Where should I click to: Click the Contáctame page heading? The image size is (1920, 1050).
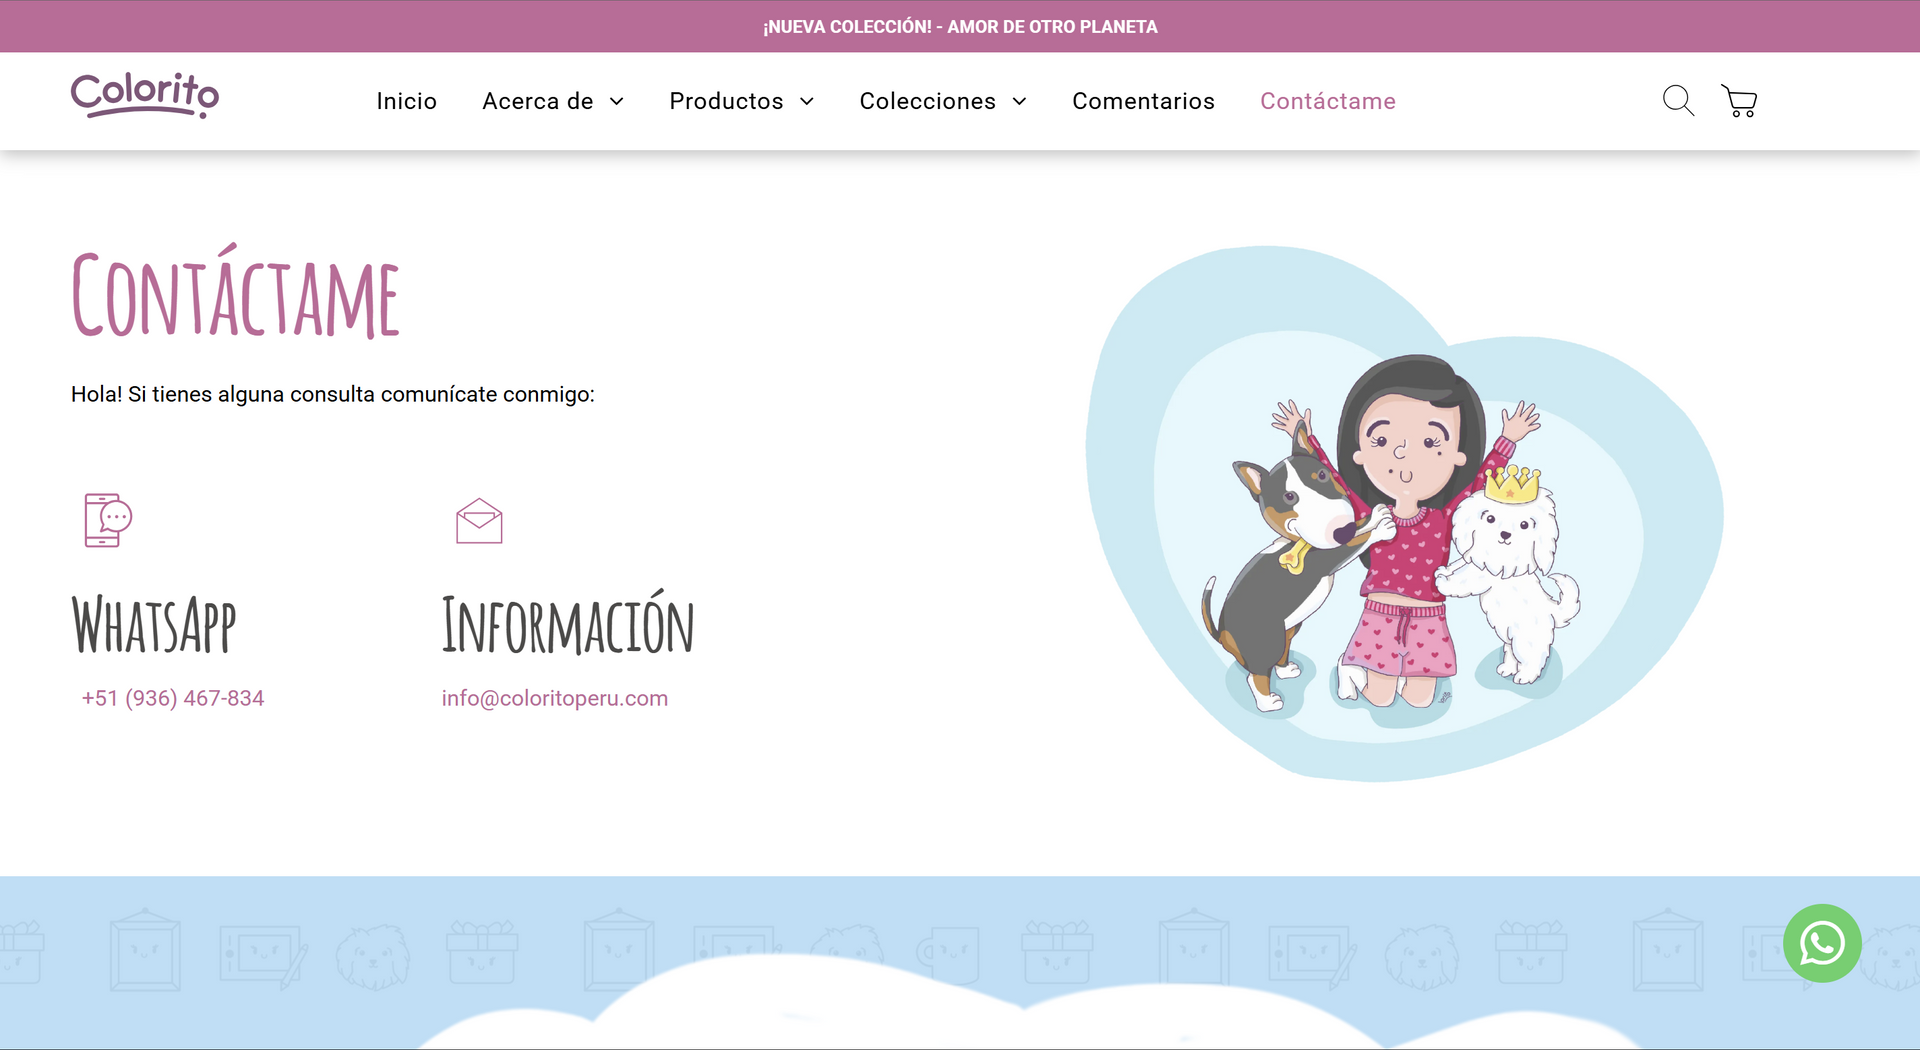[234, 295]
